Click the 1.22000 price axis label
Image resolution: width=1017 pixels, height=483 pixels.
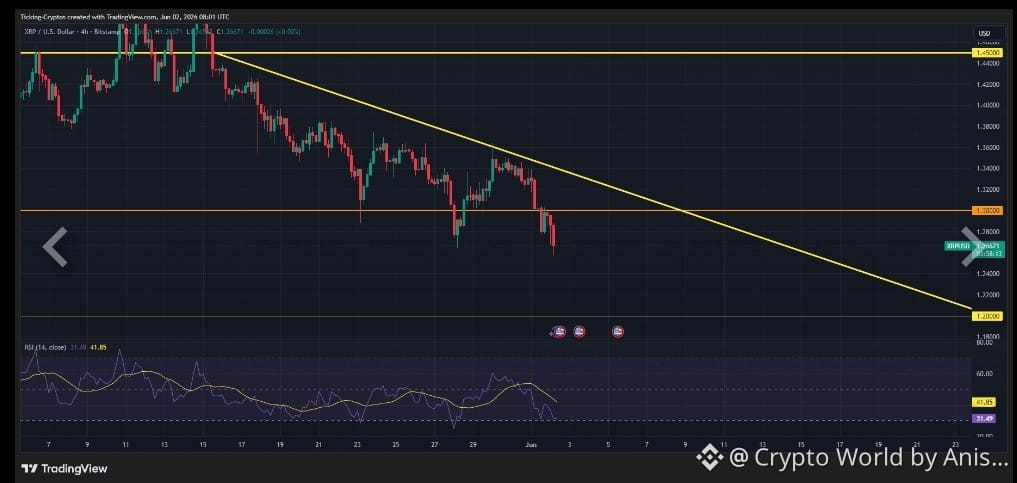(989, 295)
